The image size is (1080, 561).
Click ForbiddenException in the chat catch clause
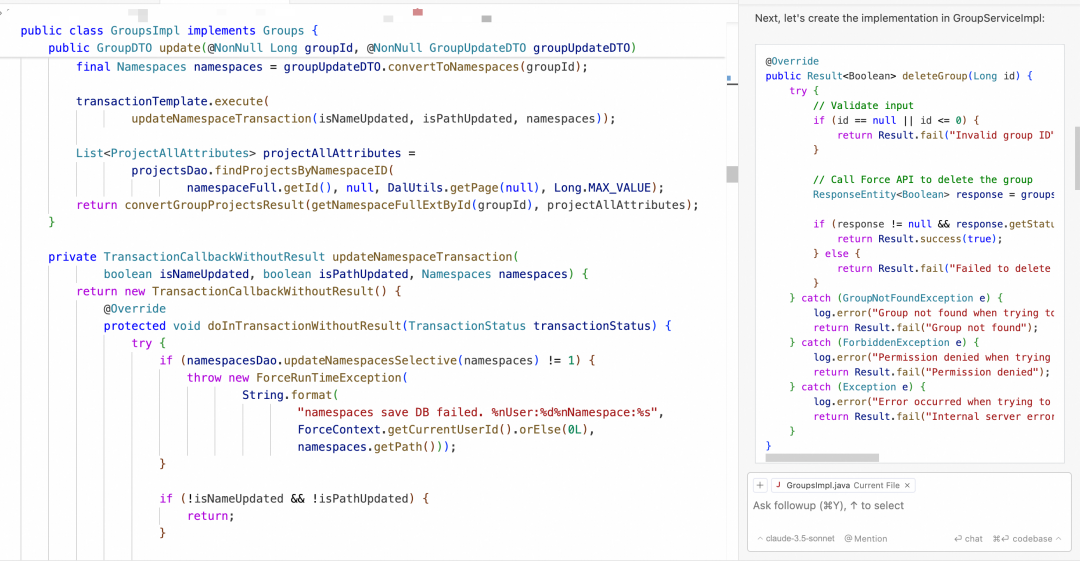[880, 342]
